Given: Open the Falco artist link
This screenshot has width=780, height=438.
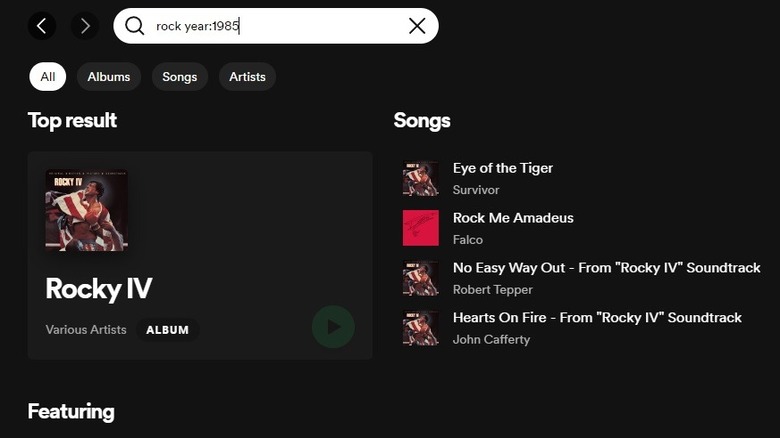Looking at the screenshot, I should (468, 240).
